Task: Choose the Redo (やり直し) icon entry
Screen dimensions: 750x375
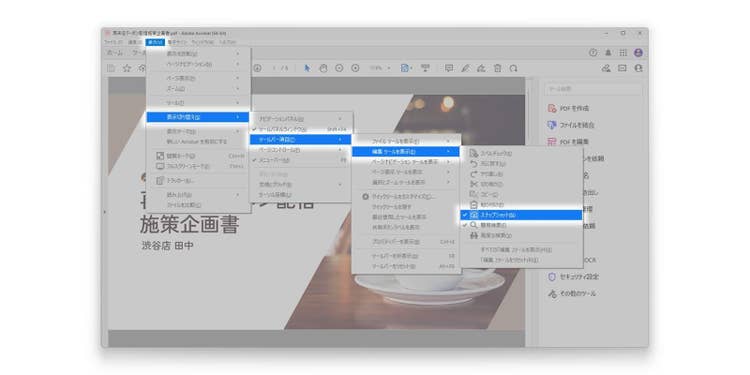Action: (521, 174)
